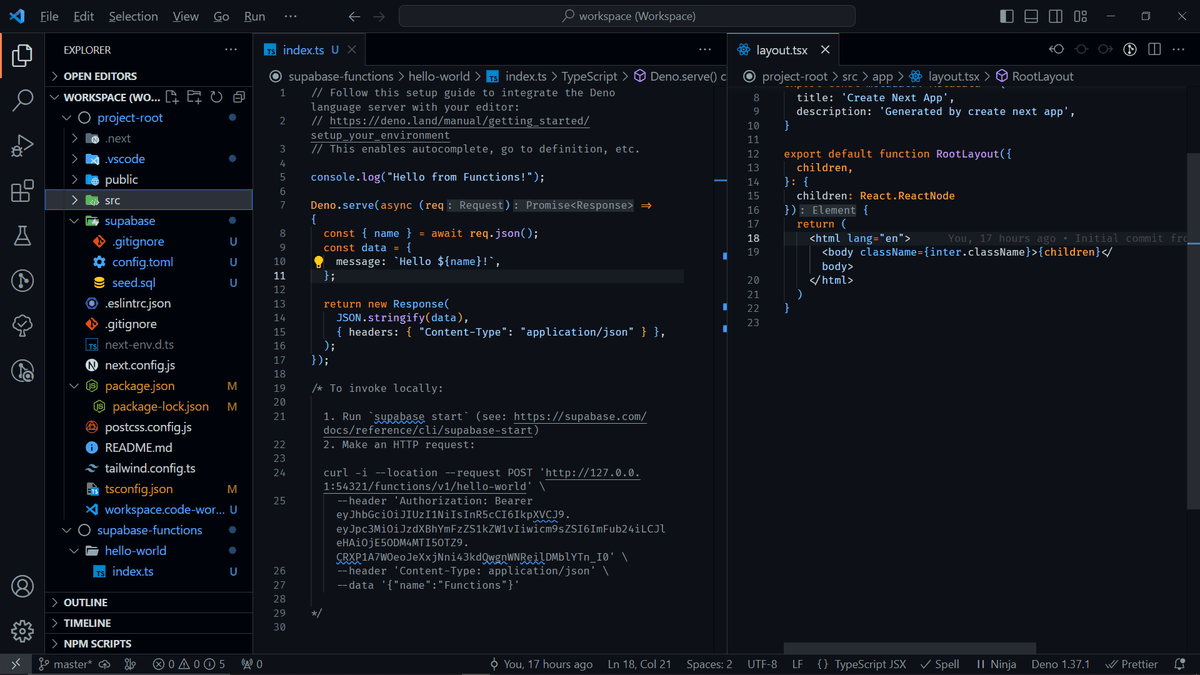Open the Explorer view in activity bar
This screenshot has width=1200, height=675.
pos(22,56)
